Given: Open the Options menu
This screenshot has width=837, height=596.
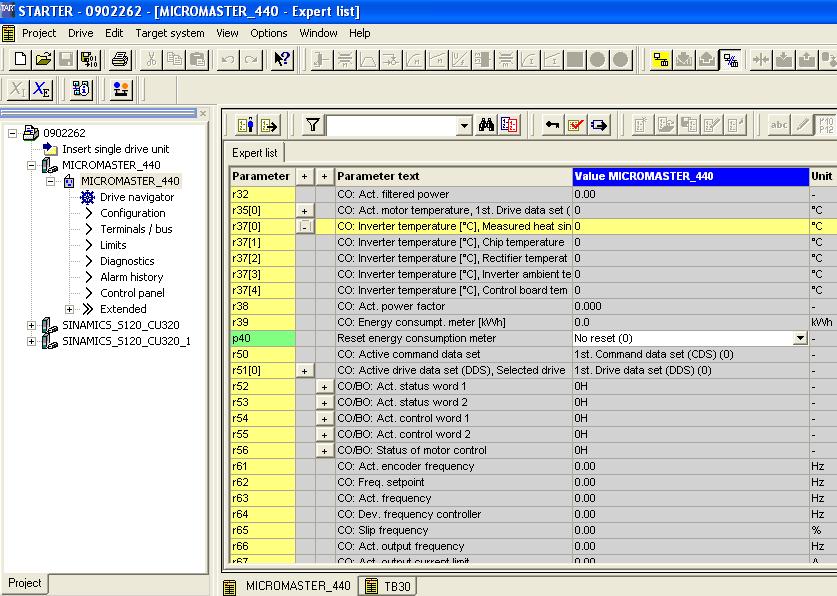Looking at the screenshot, I should 269,33.
